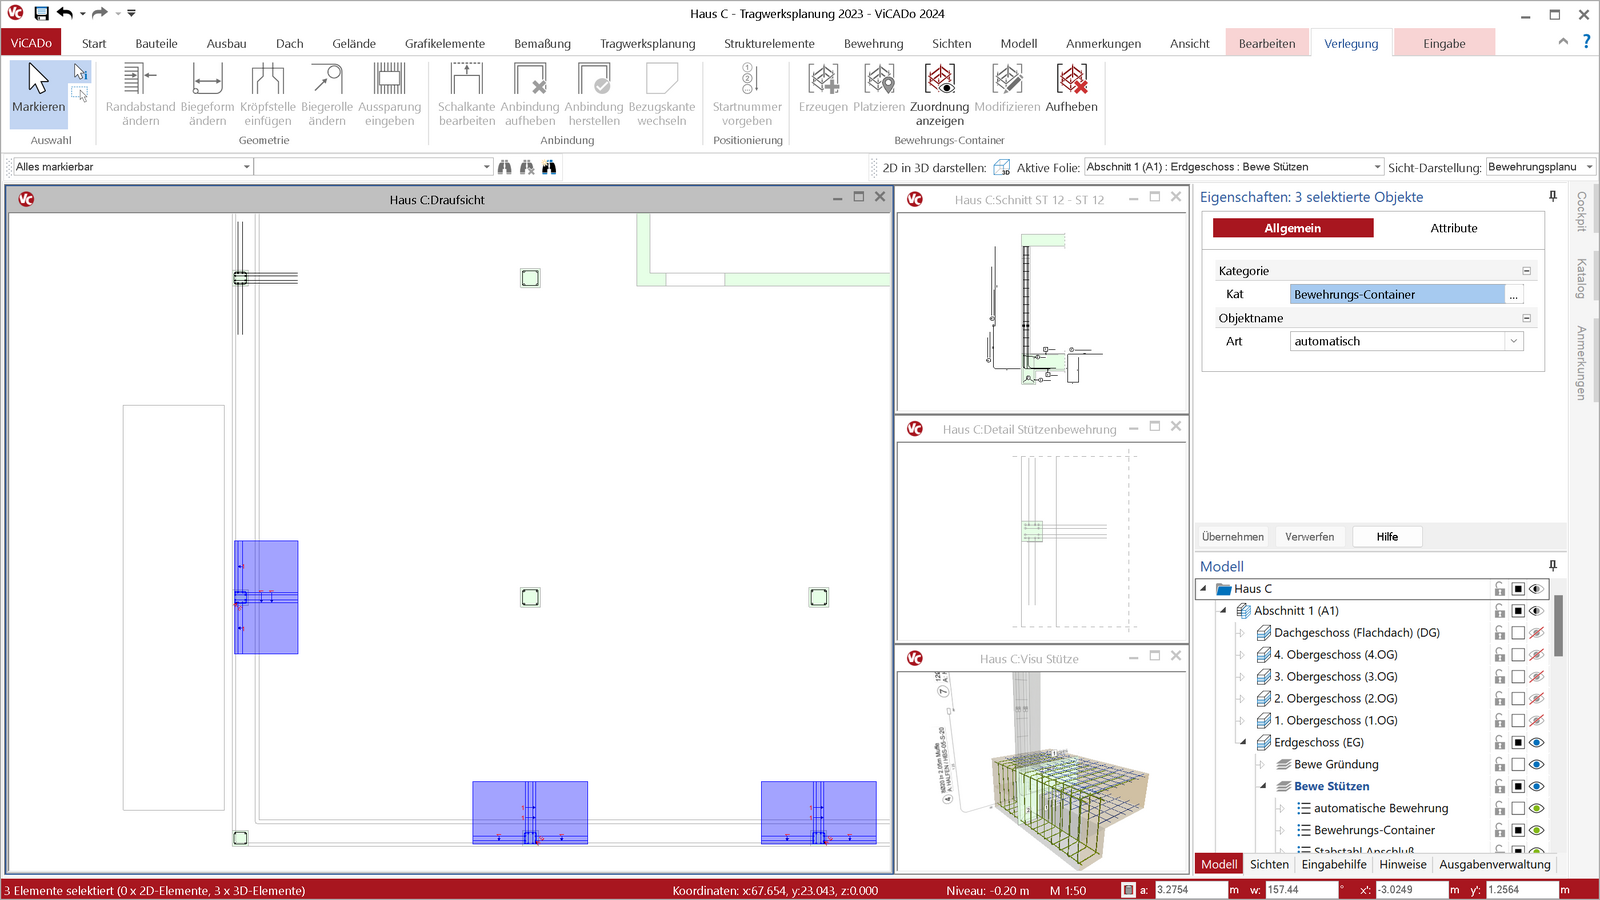The image size is (1600, 900).
Task: Expand the 2. Obergeschoss (2.OG) node
Action: pyautogui.click(x=1242, y=699)
